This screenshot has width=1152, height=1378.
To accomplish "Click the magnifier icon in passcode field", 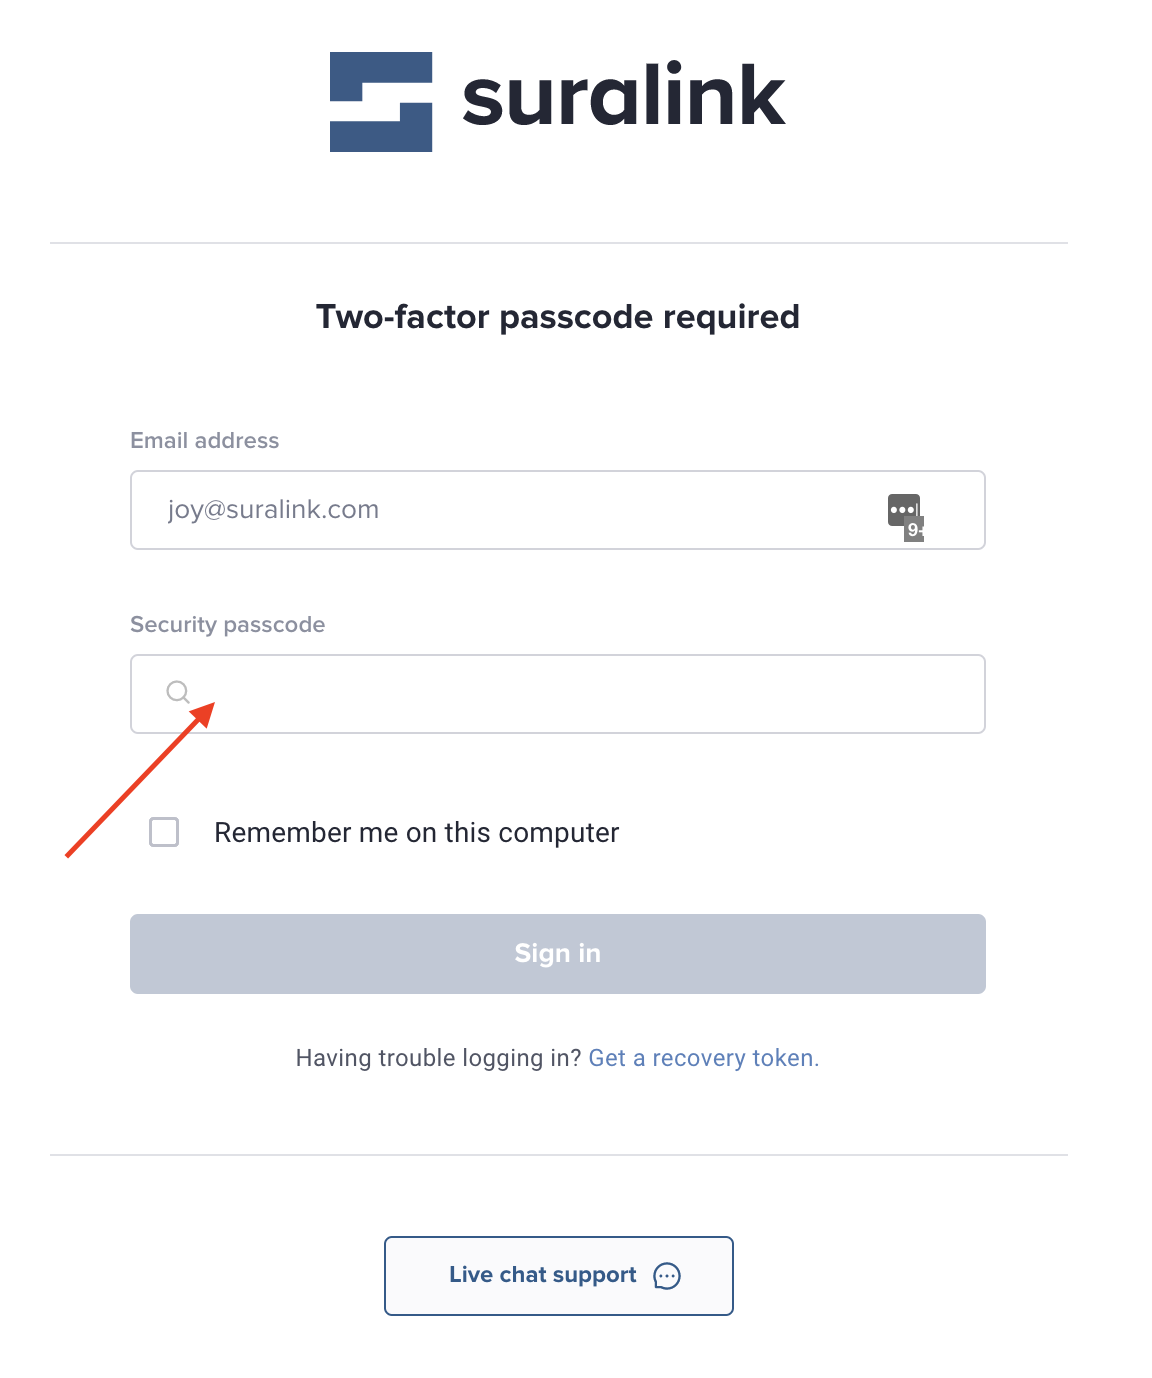I will 178,692.
